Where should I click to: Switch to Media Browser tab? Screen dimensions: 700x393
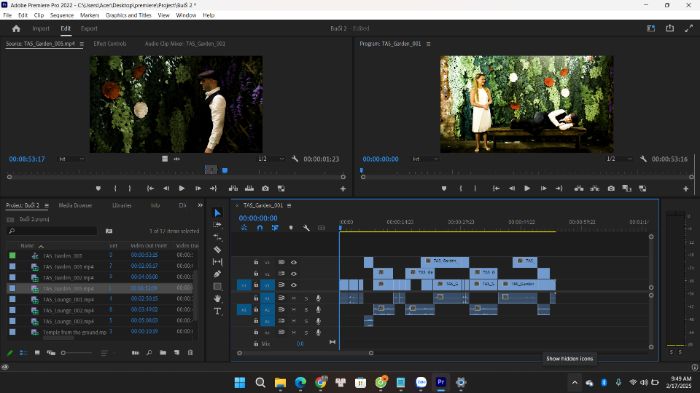pyautogui.click(x=75, y=205)
